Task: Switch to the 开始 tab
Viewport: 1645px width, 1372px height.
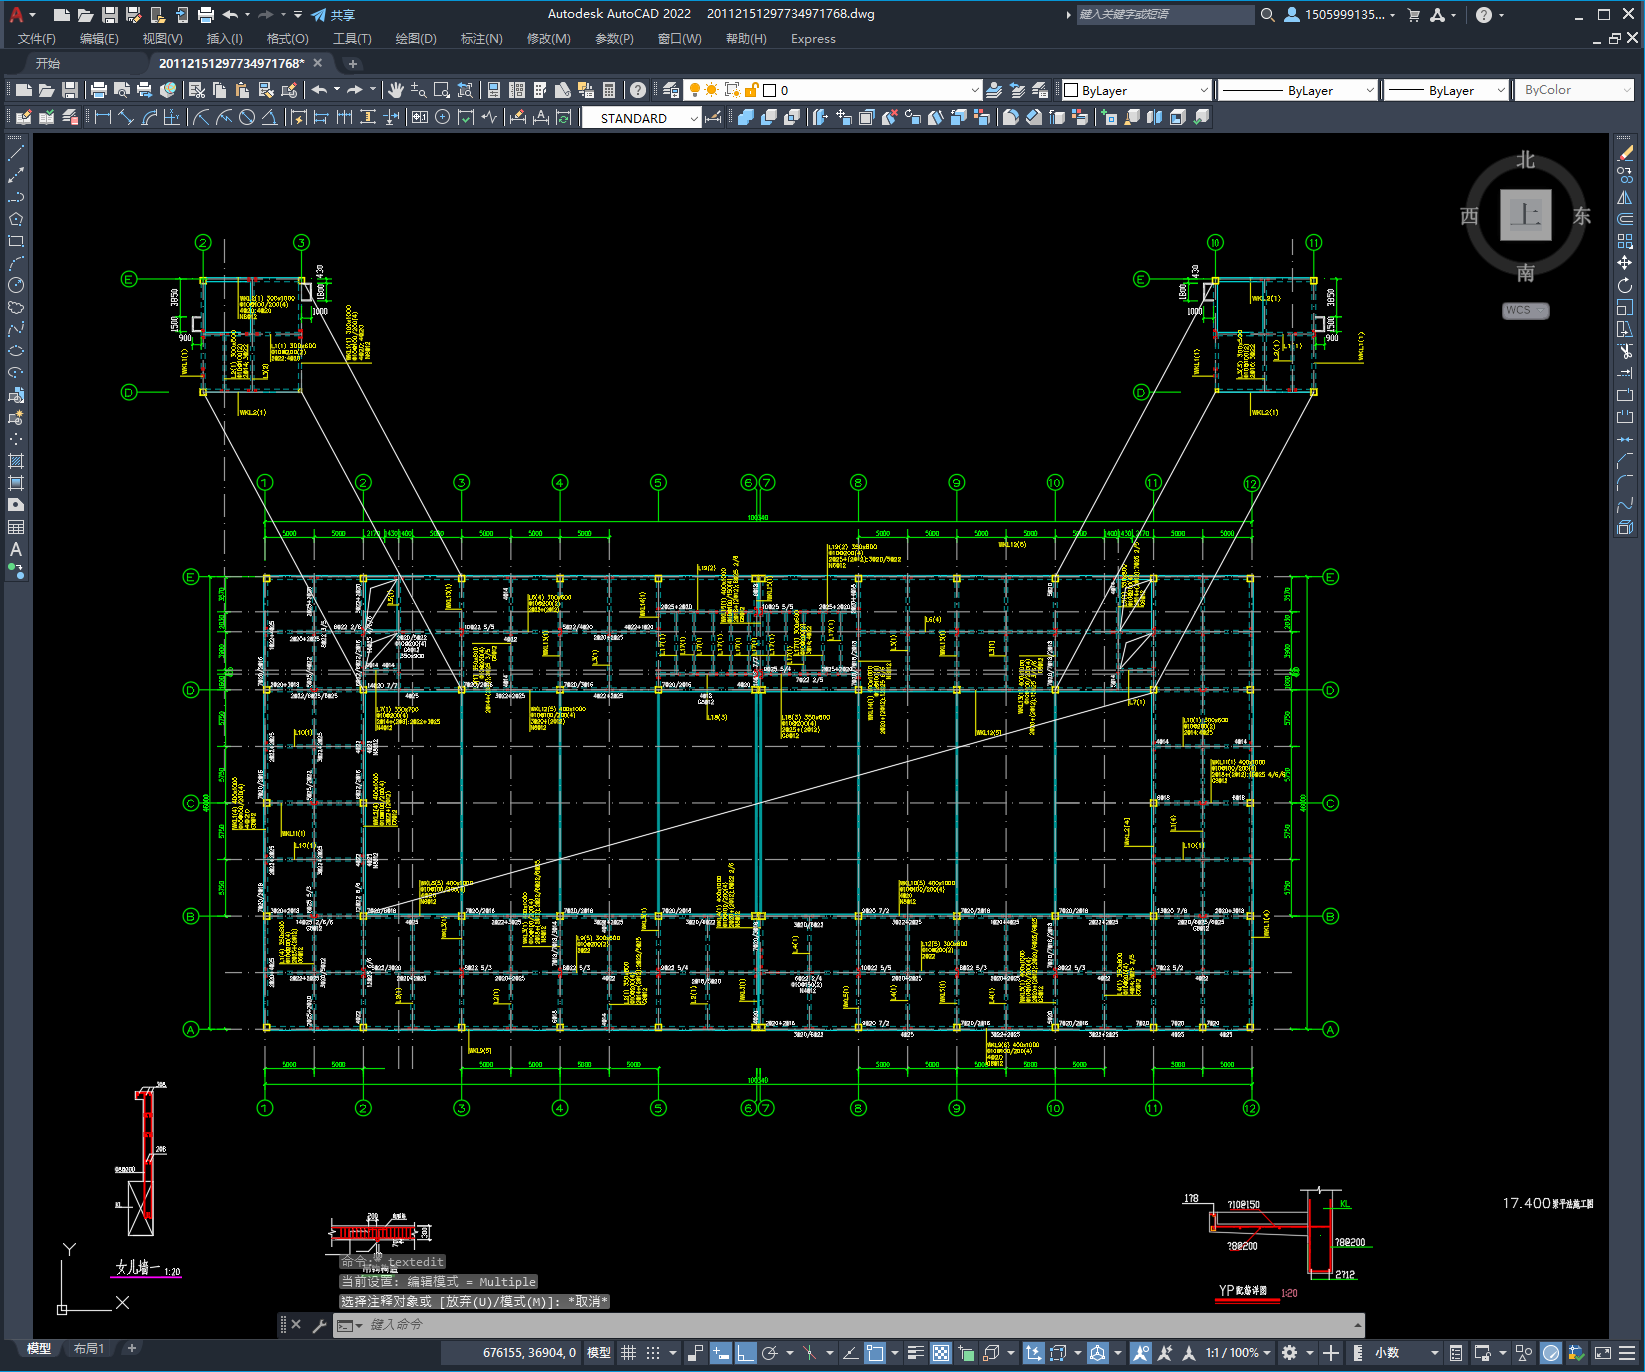Action: (47, 63)
